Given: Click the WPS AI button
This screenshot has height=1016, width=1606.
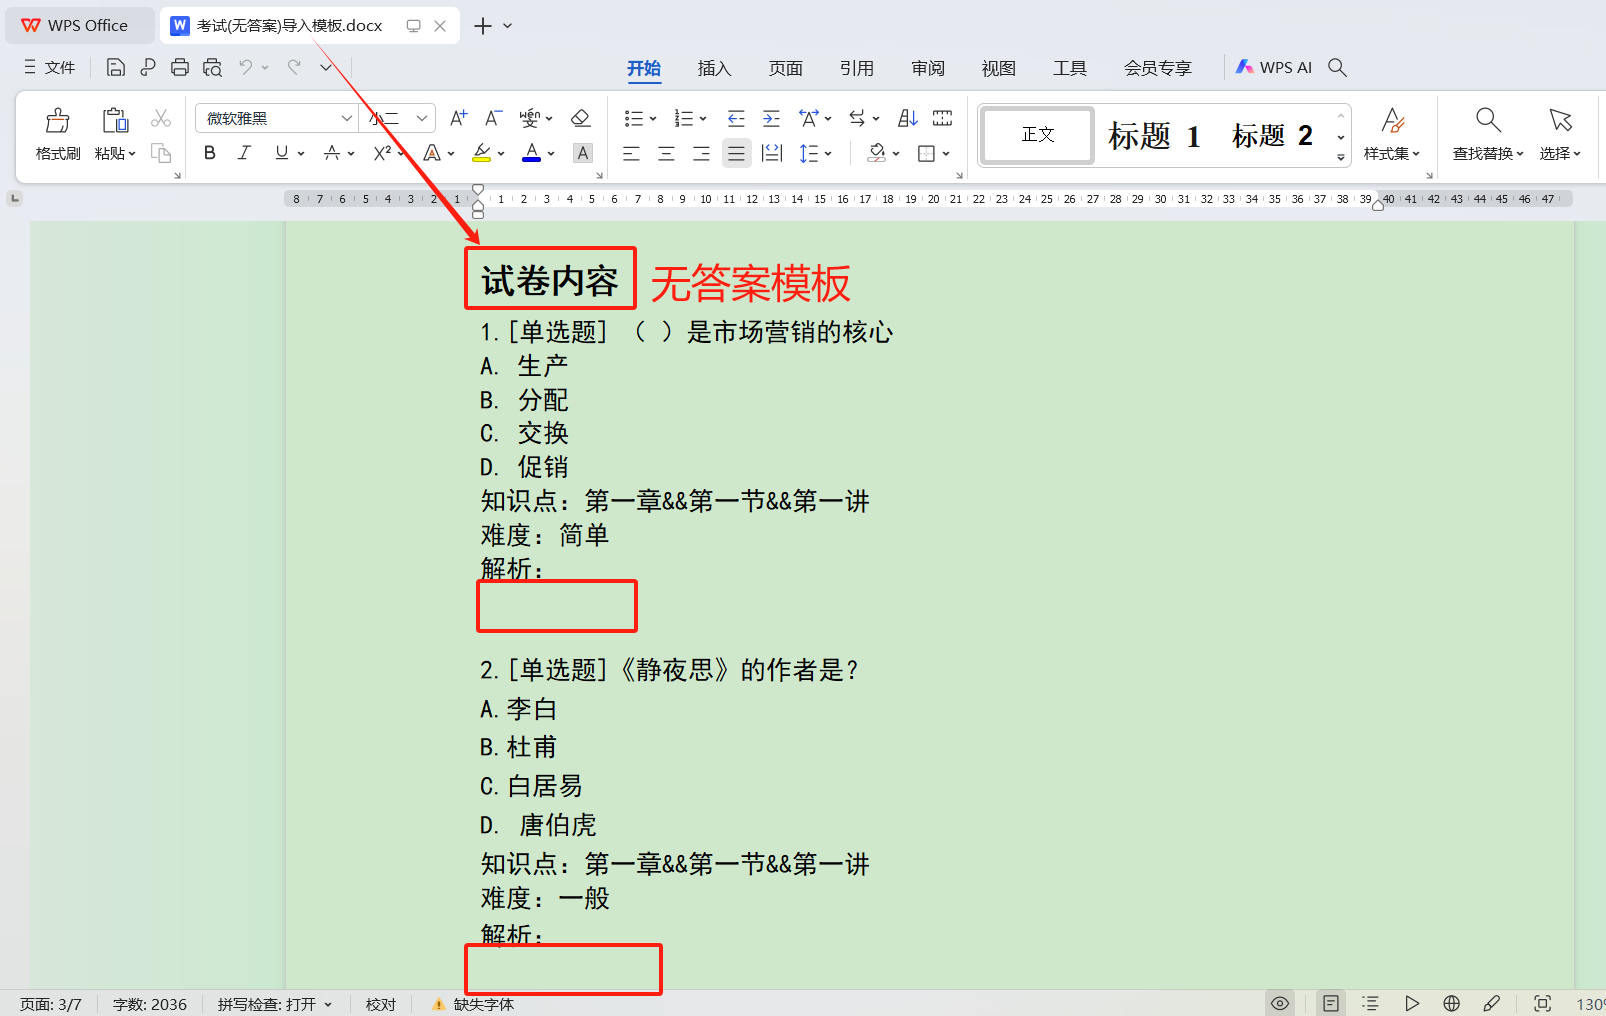Looking at the screenshot, I should click(x=1274, y=68).
